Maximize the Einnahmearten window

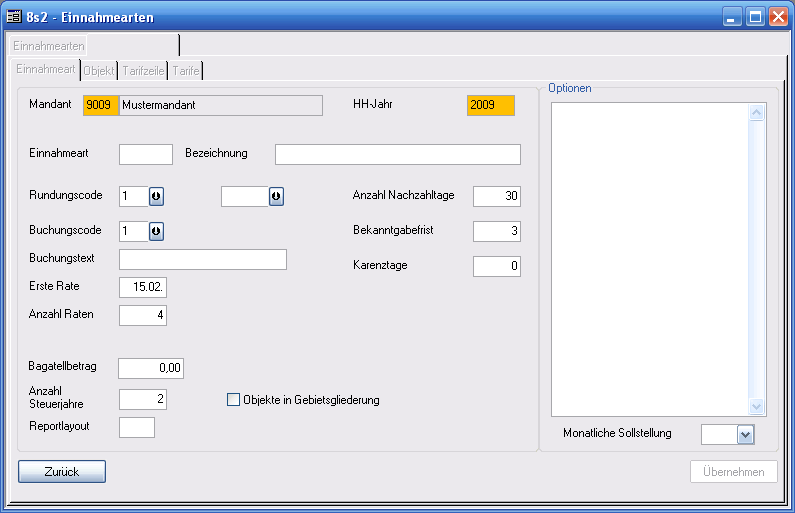pos(755,17)
